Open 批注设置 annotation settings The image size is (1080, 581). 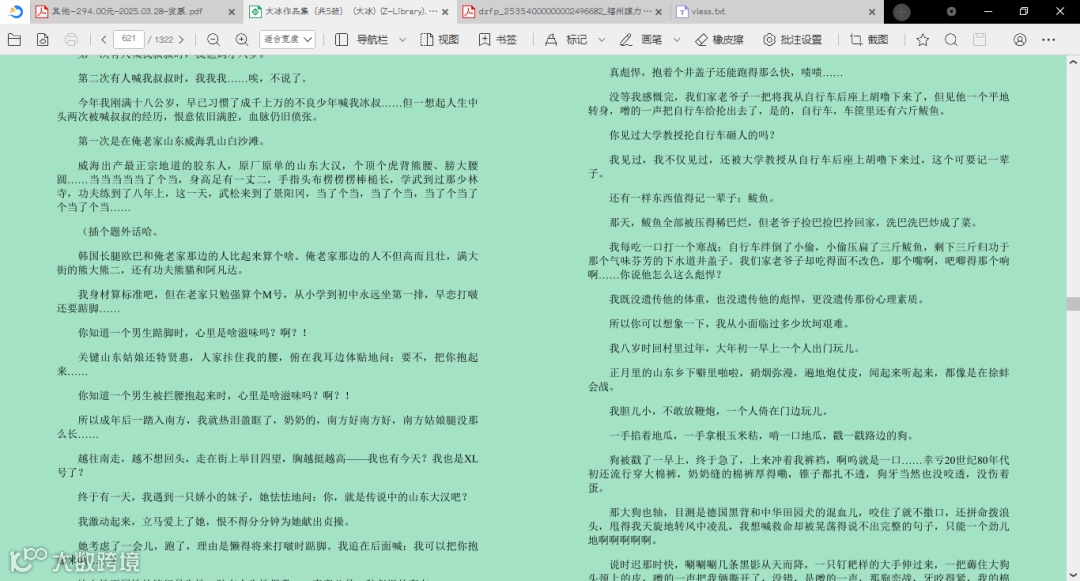[792, 40]
